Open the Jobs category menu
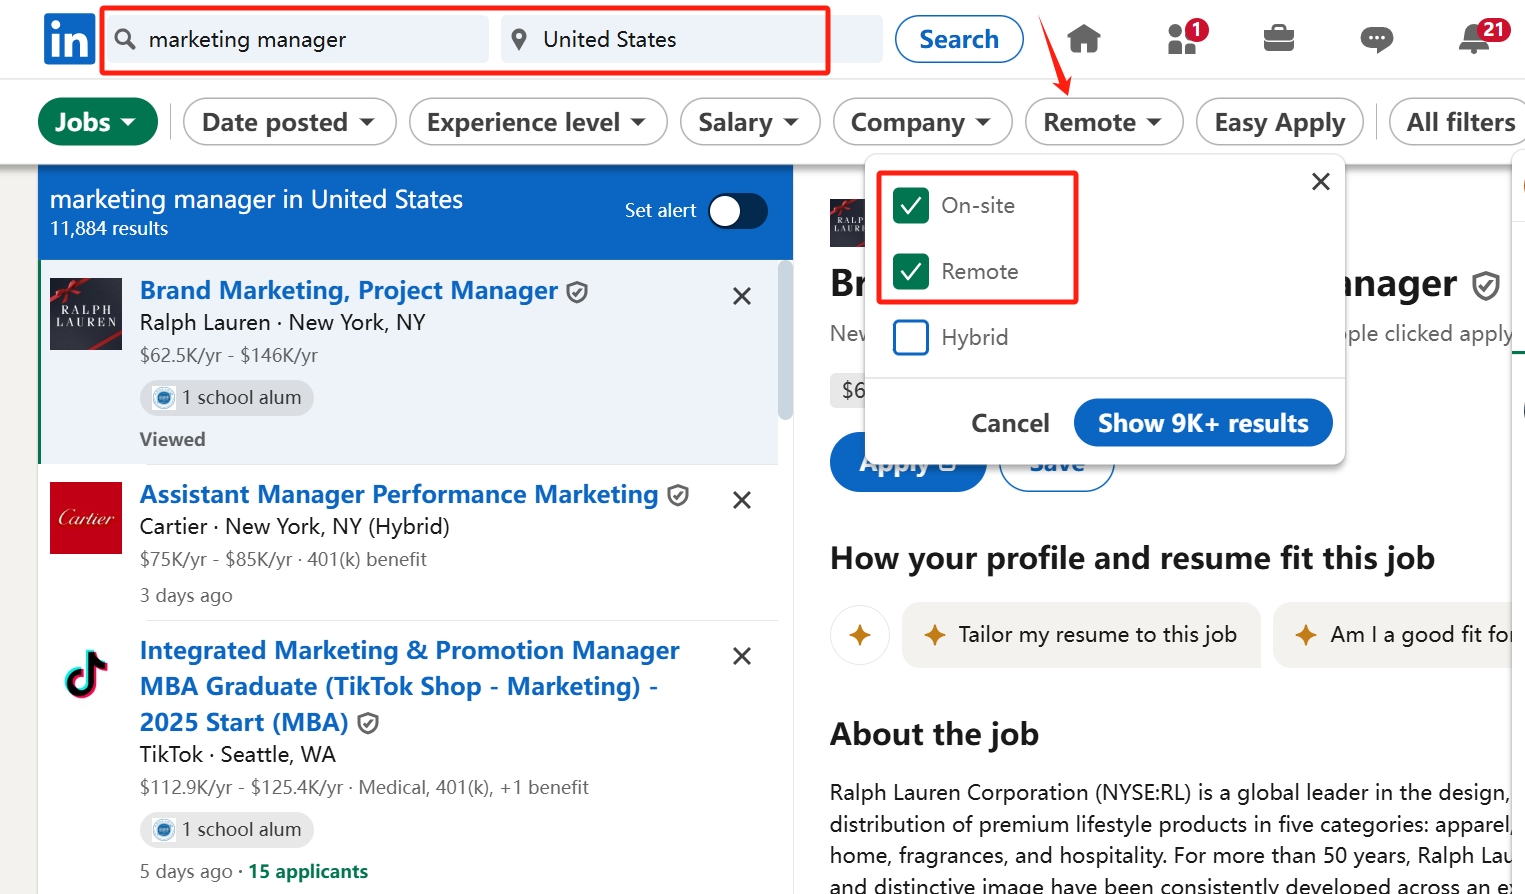 tap(97, 121)
